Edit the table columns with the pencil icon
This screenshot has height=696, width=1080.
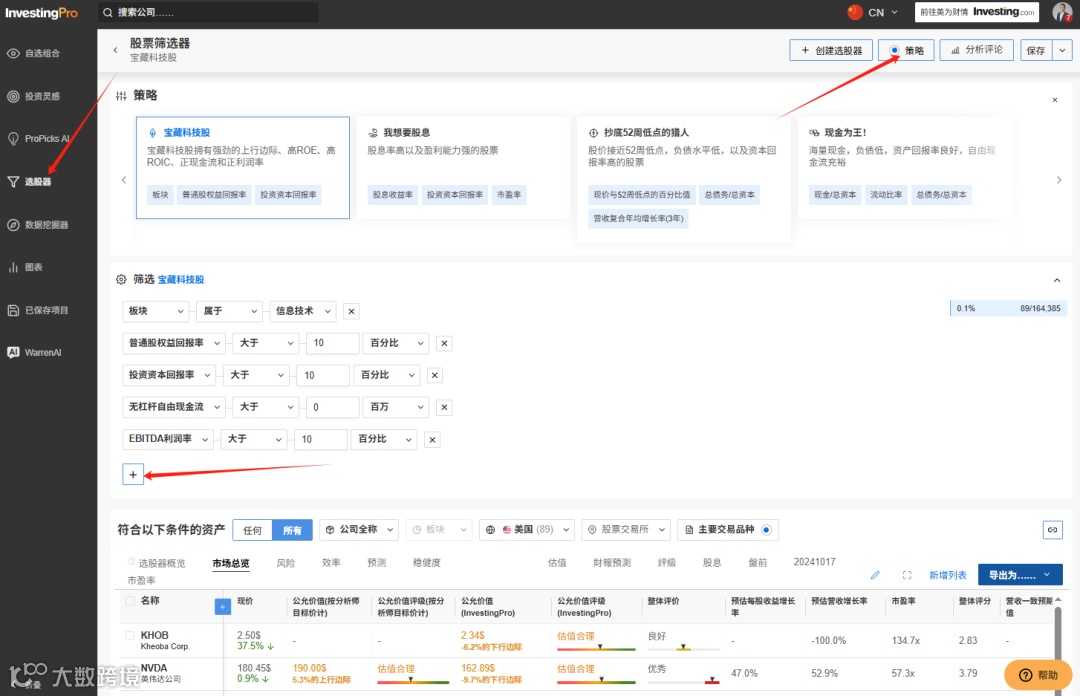pyautogui.click(x=875, y=575)
